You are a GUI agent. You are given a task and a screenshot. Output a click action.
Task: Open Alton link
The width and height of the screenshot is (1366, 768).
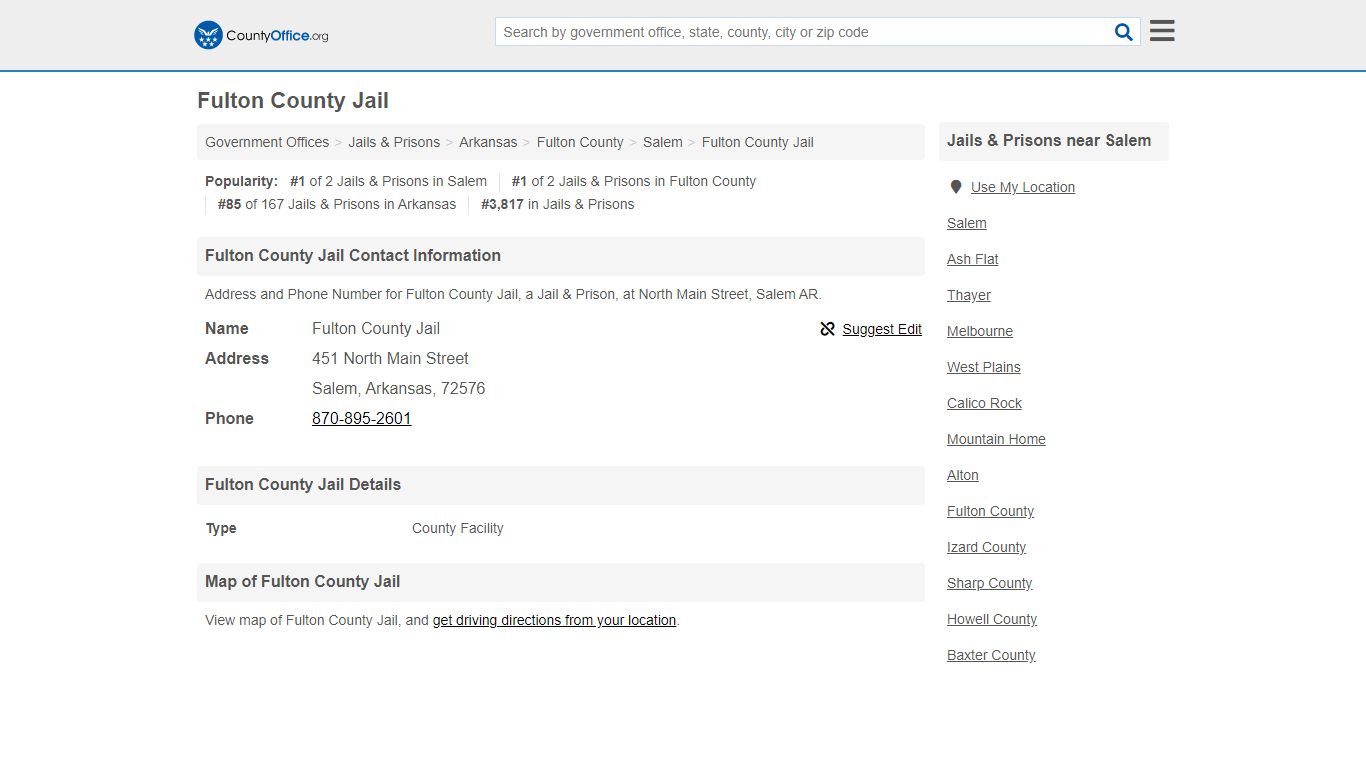[963, 475]
